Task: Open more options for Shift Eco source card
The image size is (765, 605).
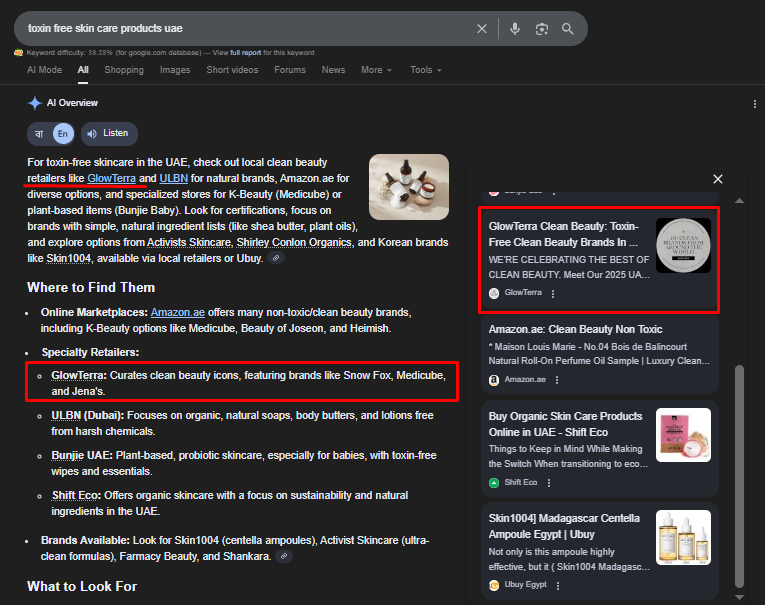Action: click(549, 483)
